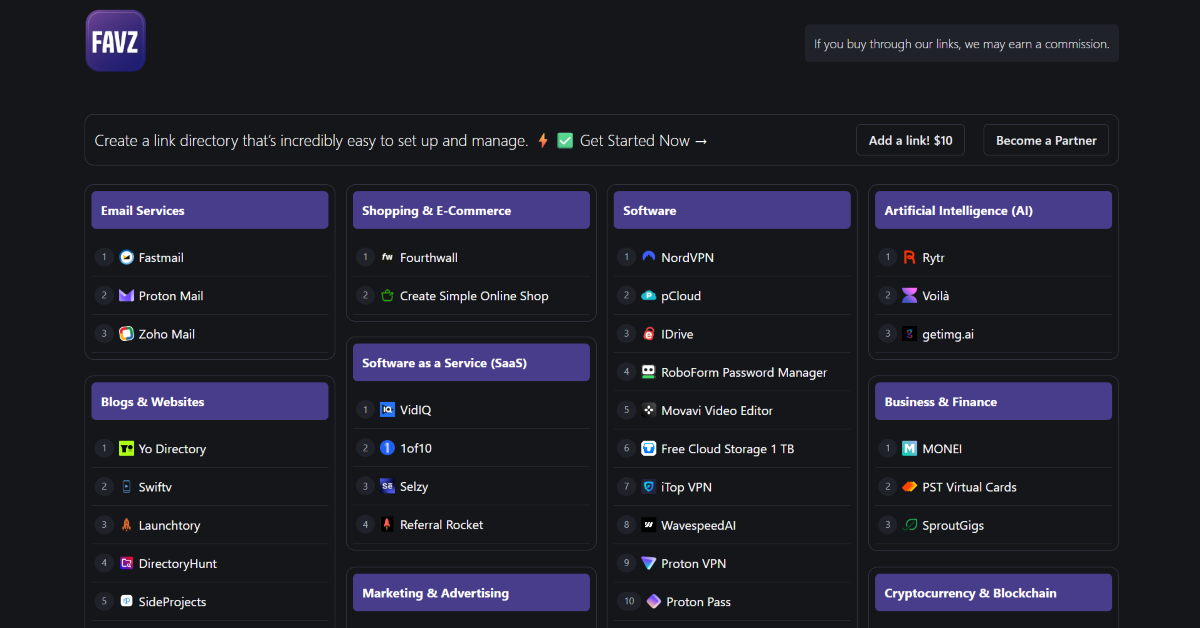Click the Proton Mail icon
The height and width of the screenshot is (628, 1200).
coord(127,296)
